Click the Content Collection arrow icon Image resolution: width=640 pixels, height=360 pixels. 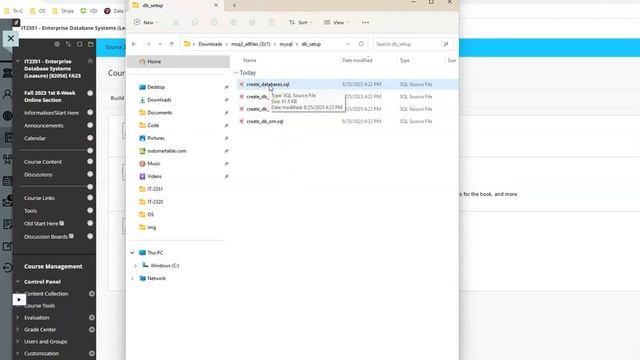92,293
